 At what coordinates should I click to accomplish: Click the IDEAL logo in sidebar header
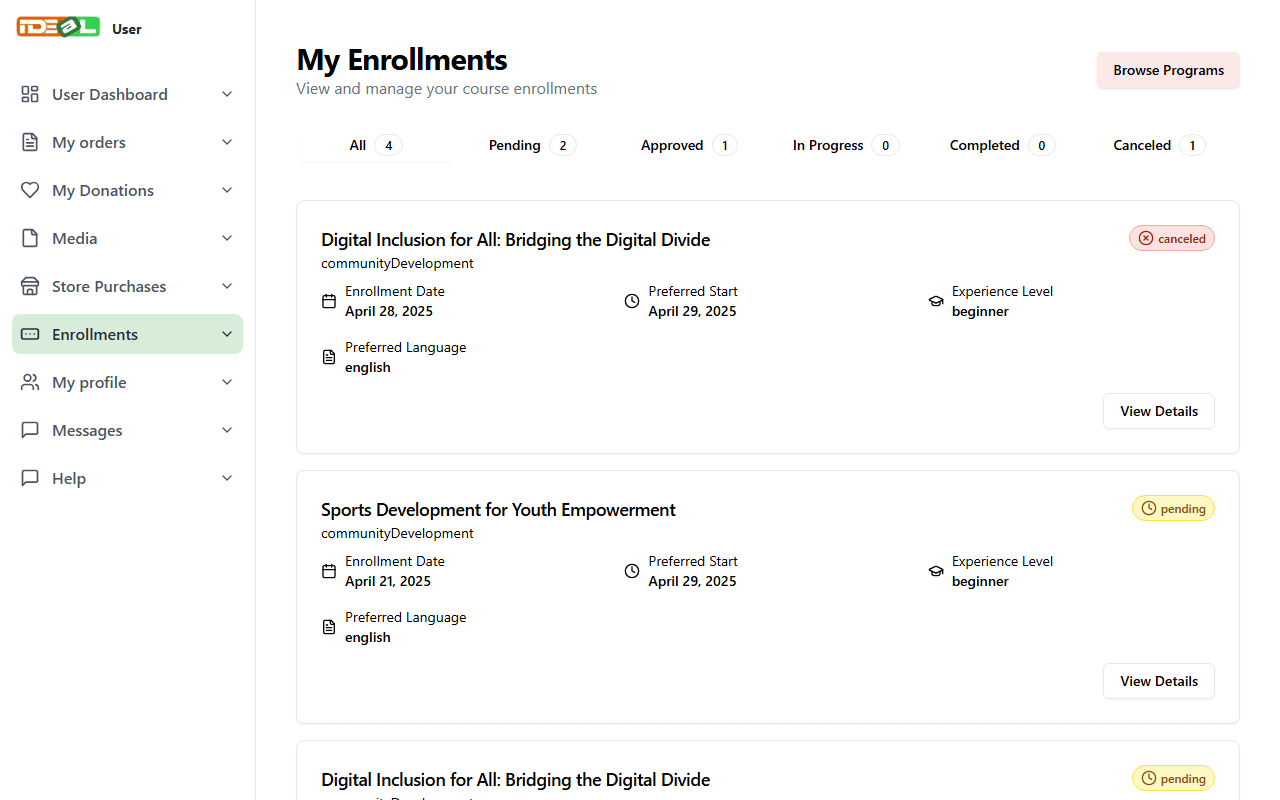pos(58,27)
